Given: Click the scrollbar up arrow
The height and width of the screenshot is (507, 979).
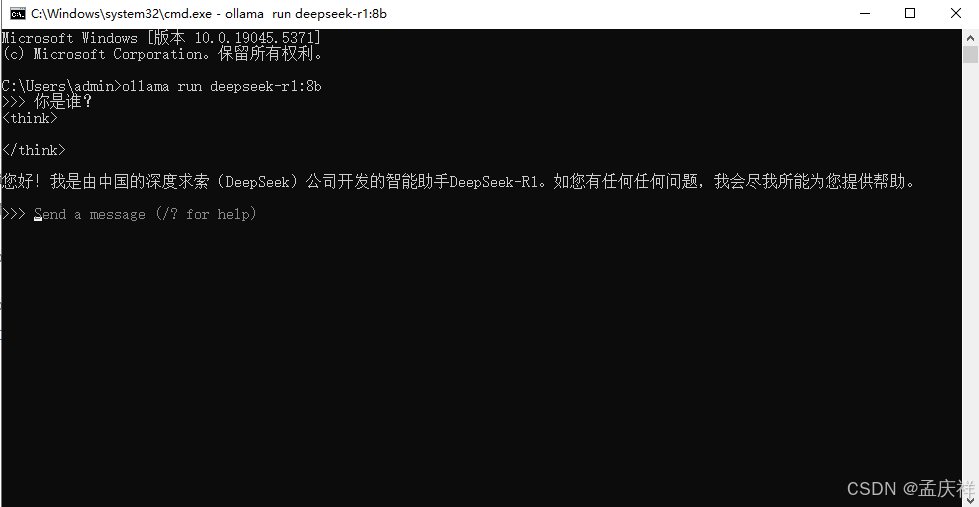Looking at the screenshot, I should pyautogui.click(x=970, y=37).
